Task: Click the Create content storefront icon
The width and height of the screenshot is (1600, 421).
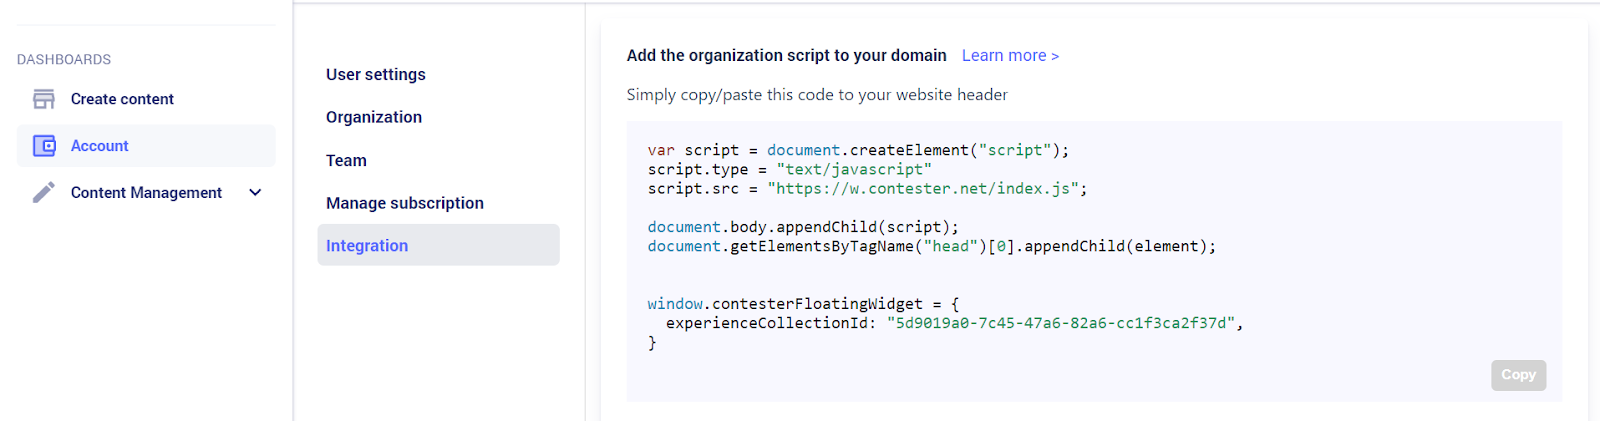Action: pyautogui.click(x=43, y=99)
